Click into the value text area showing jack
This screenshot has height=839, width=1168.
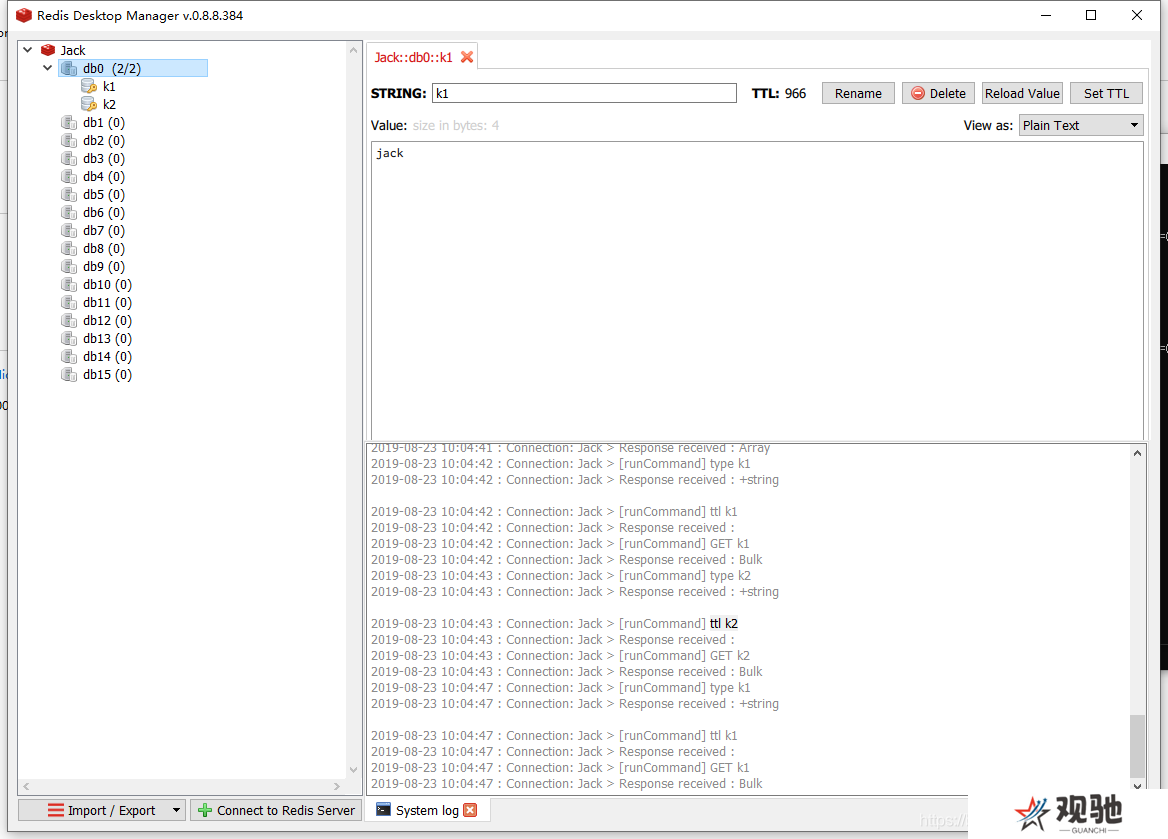(758, 291)
